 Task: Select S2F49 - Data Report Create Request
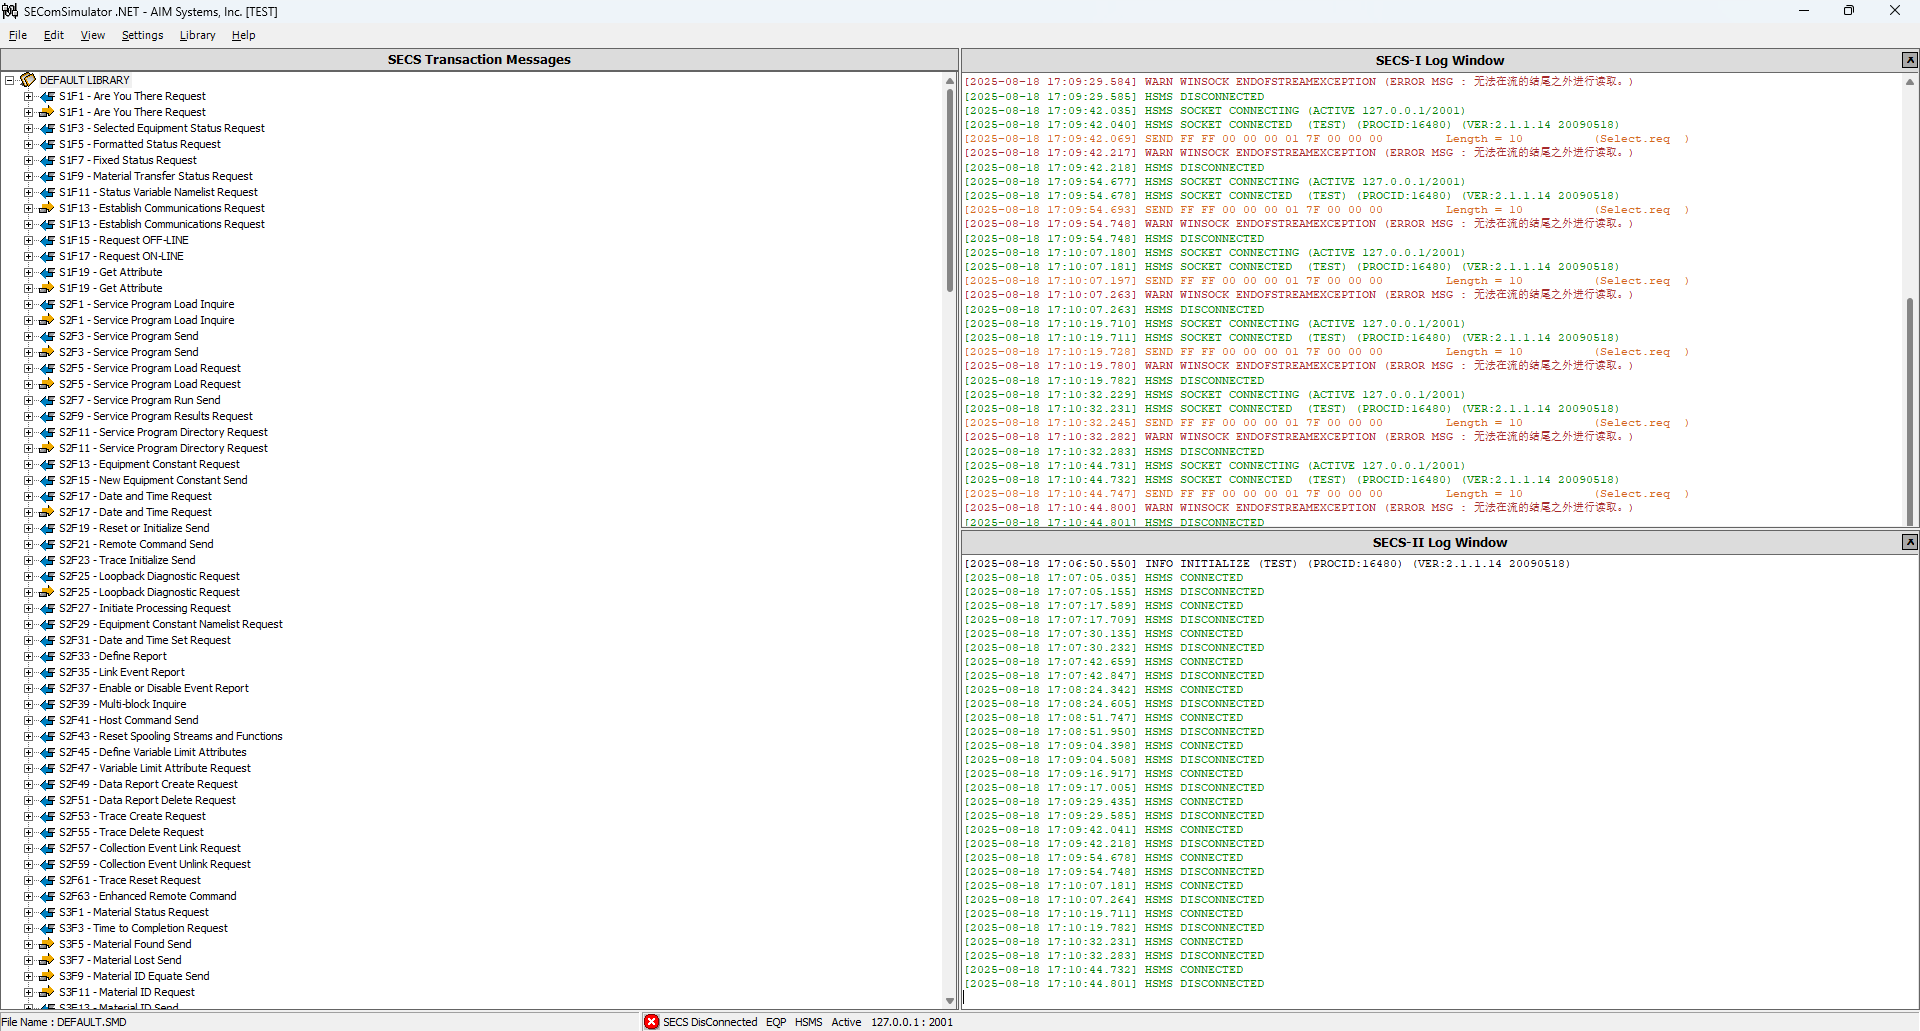coord(148,784)
